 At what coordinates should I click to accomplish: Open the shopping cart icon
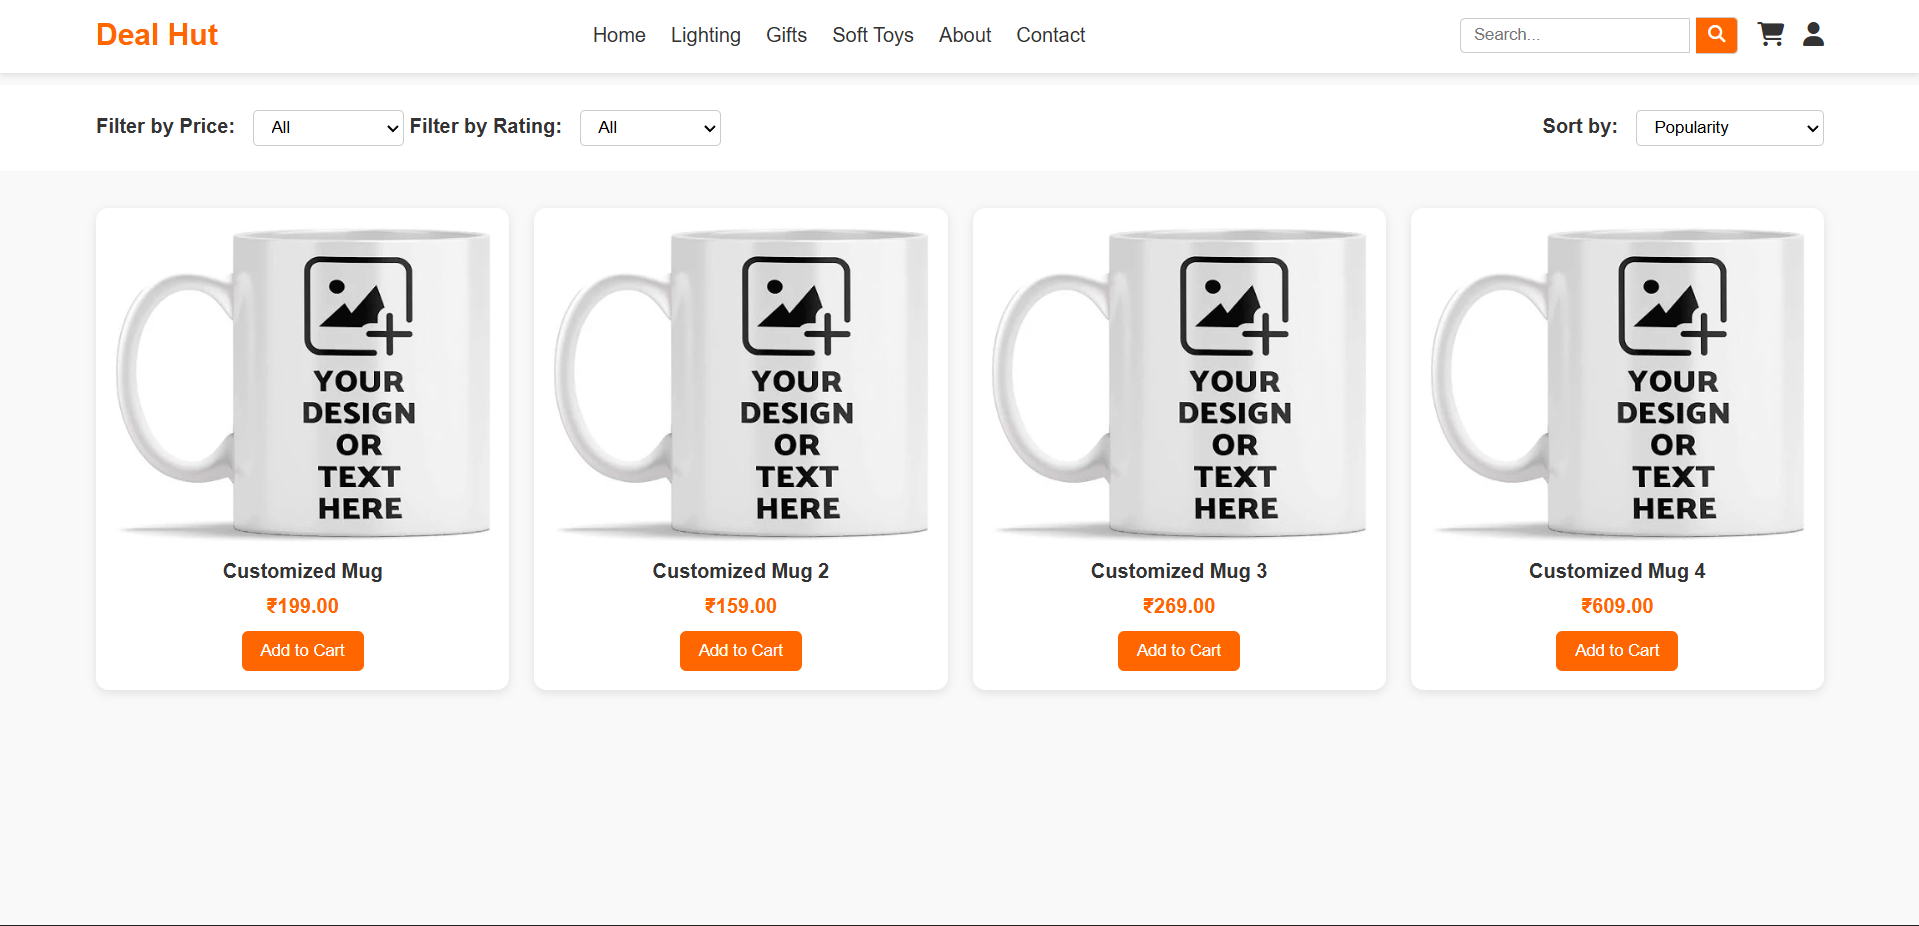pos(1770,35)
